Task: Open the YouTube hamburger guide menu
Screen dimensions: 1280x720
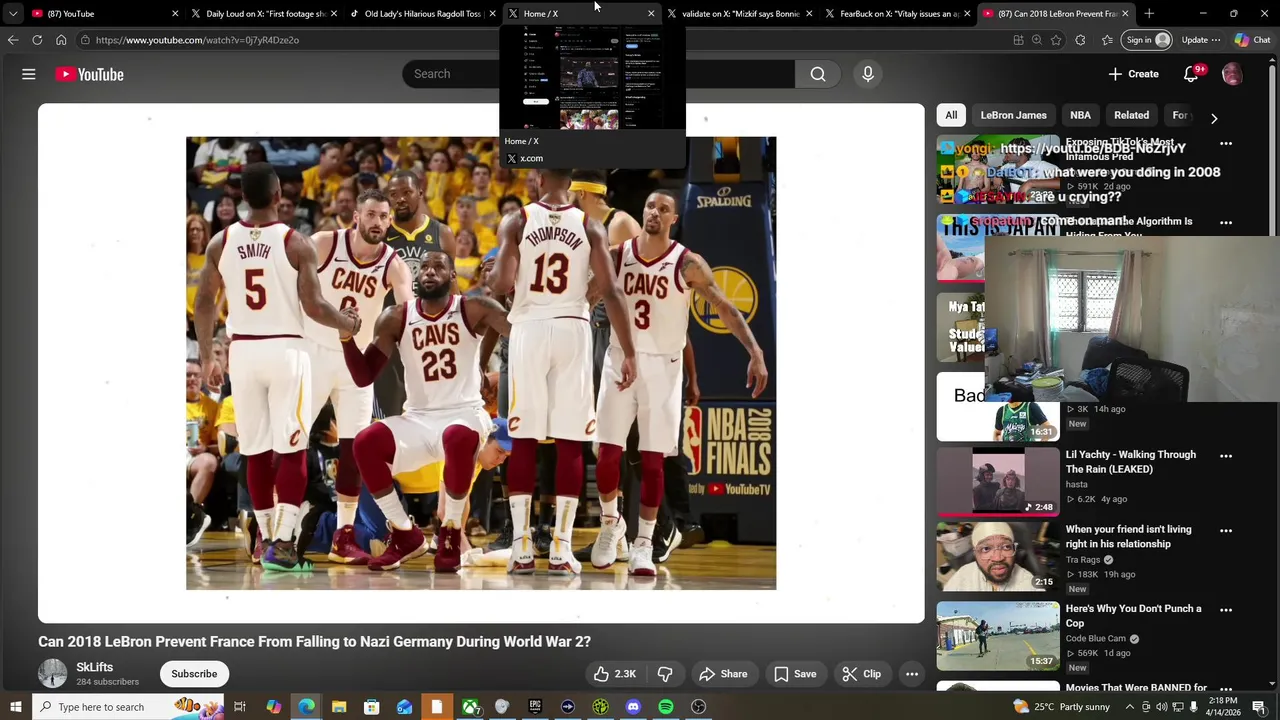Action: tap(28, 74)
